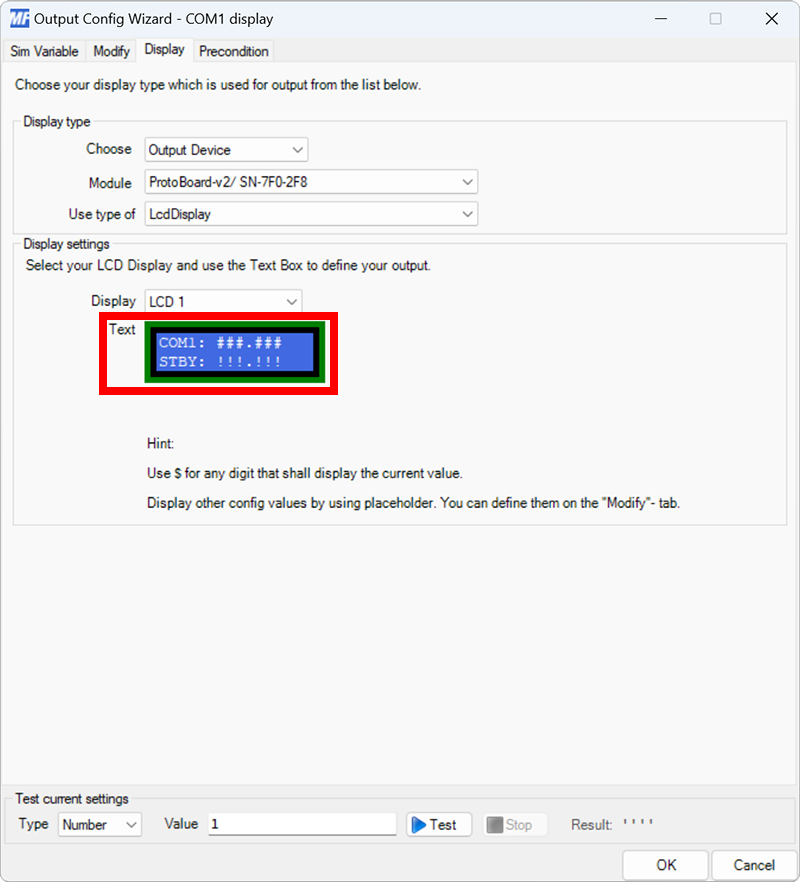Click inside the Value input field
The width and height of the screenshot is (800, 882).
tap(300, 823)
